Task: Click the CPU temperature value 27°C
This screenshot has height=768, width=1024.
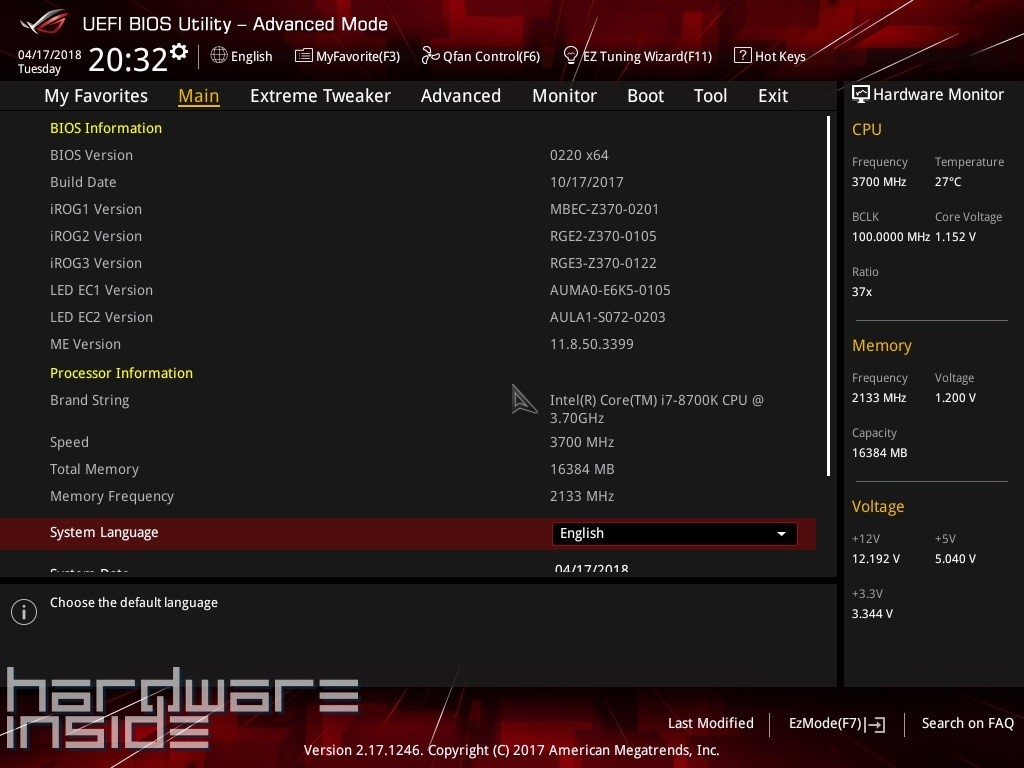Action: click(x=948, y=182)
